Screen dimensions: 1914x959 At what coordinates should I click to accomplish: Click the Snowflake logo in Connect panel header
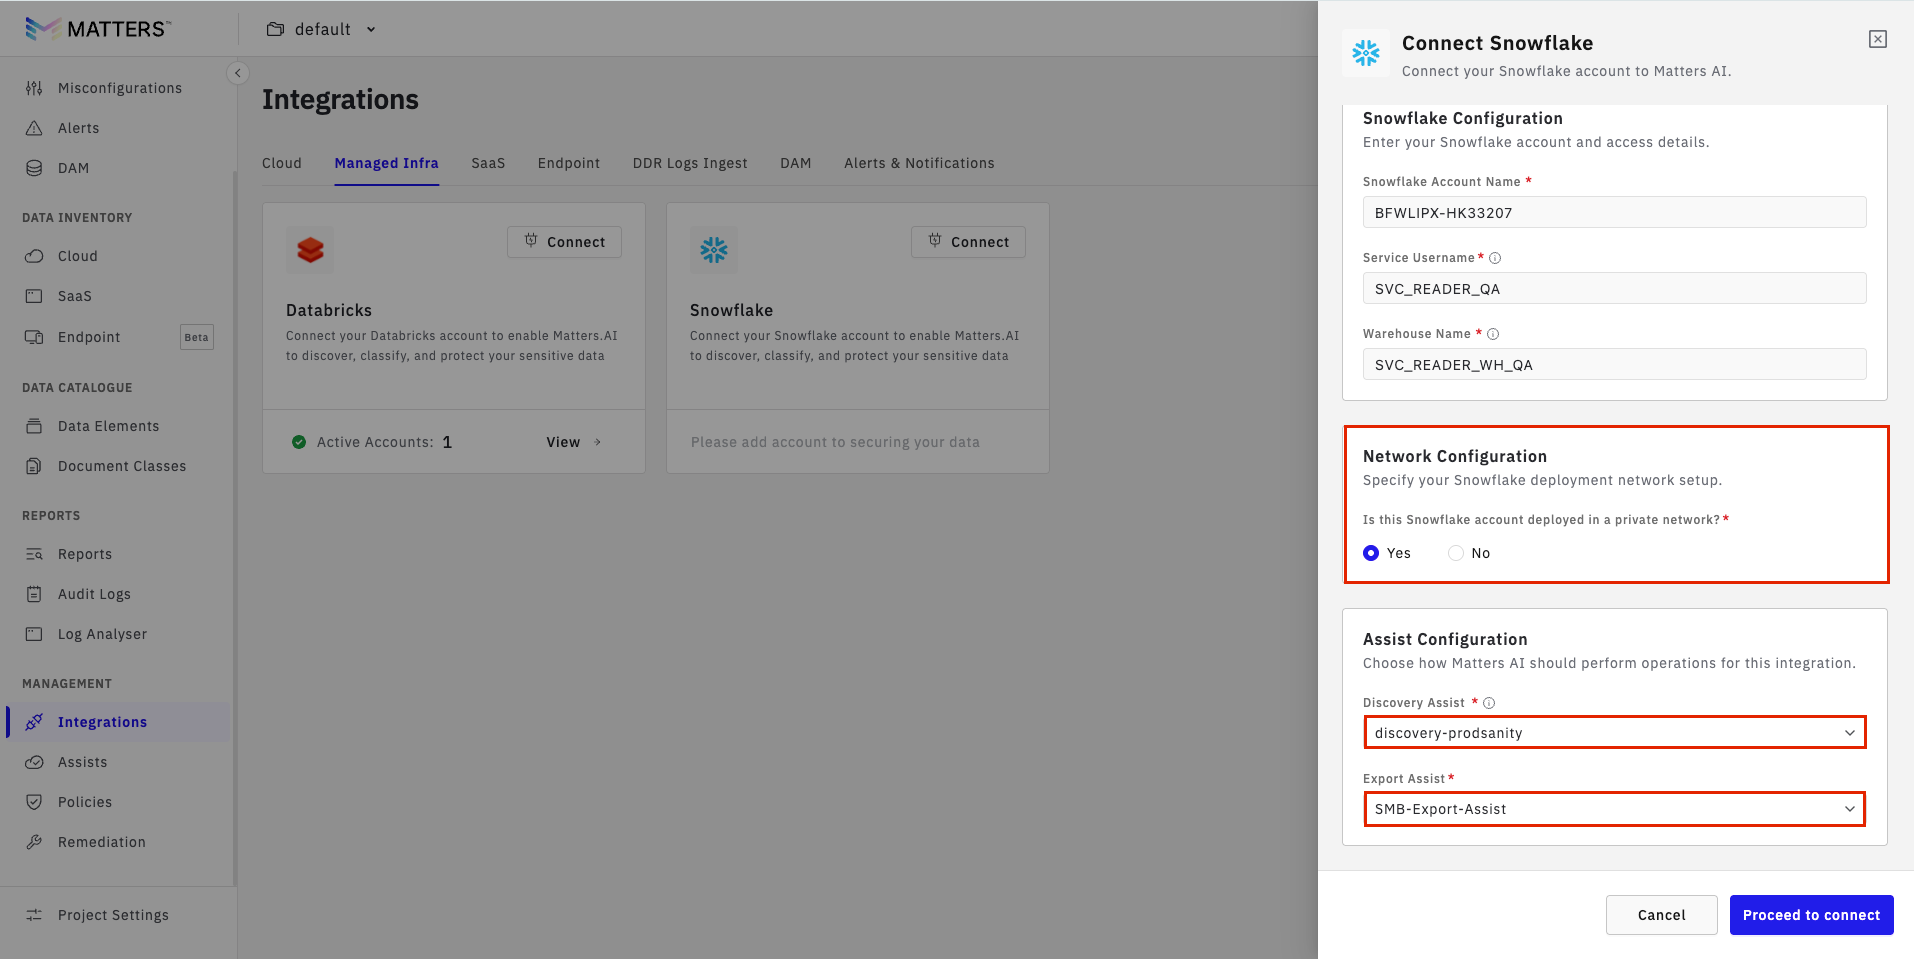point(1366,53)
